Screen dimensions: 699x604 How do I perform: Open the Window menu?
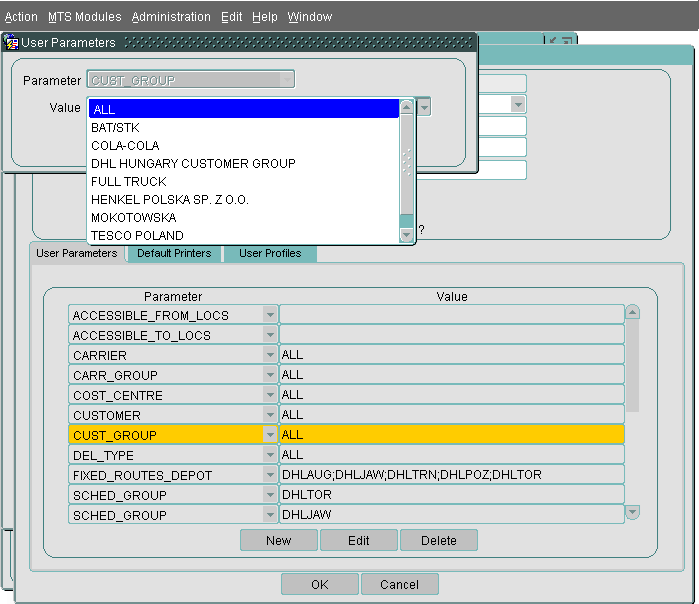coord(310,17)
